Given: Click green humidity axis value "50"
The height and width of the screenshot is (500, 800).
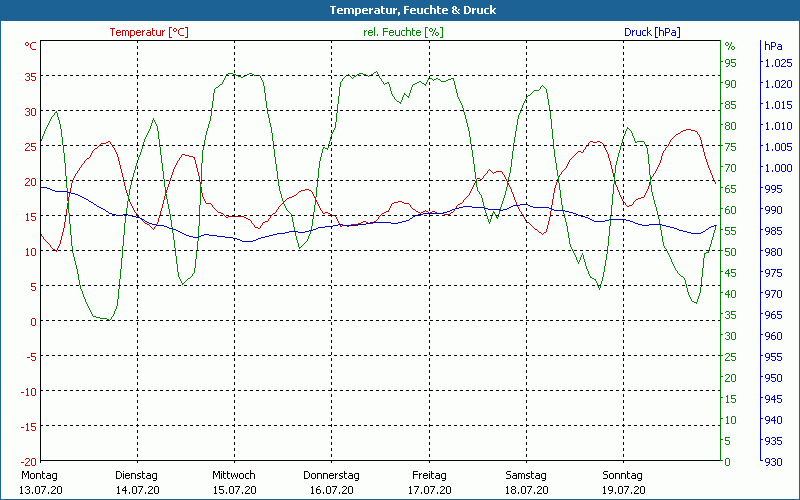Looking at the screenshot, I should [x=731, y=252].
